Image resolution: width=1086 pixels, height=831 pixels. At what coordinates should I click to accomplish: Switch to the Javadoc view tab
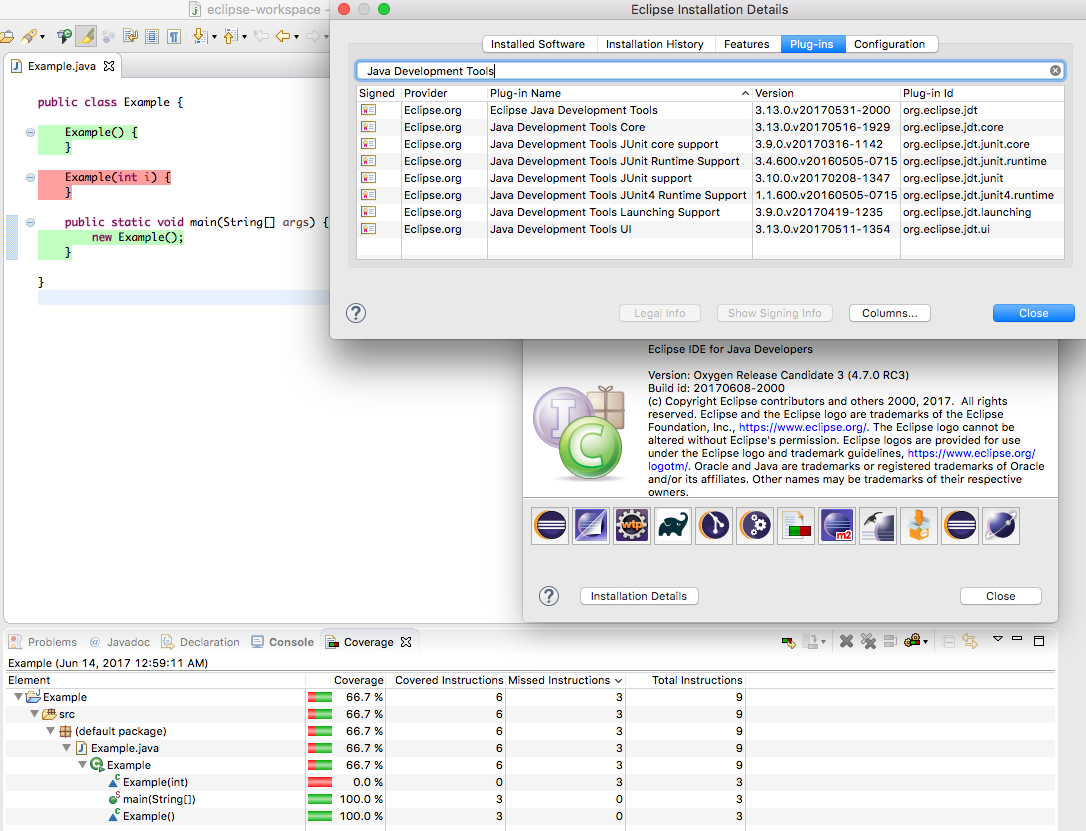point(120,642)
